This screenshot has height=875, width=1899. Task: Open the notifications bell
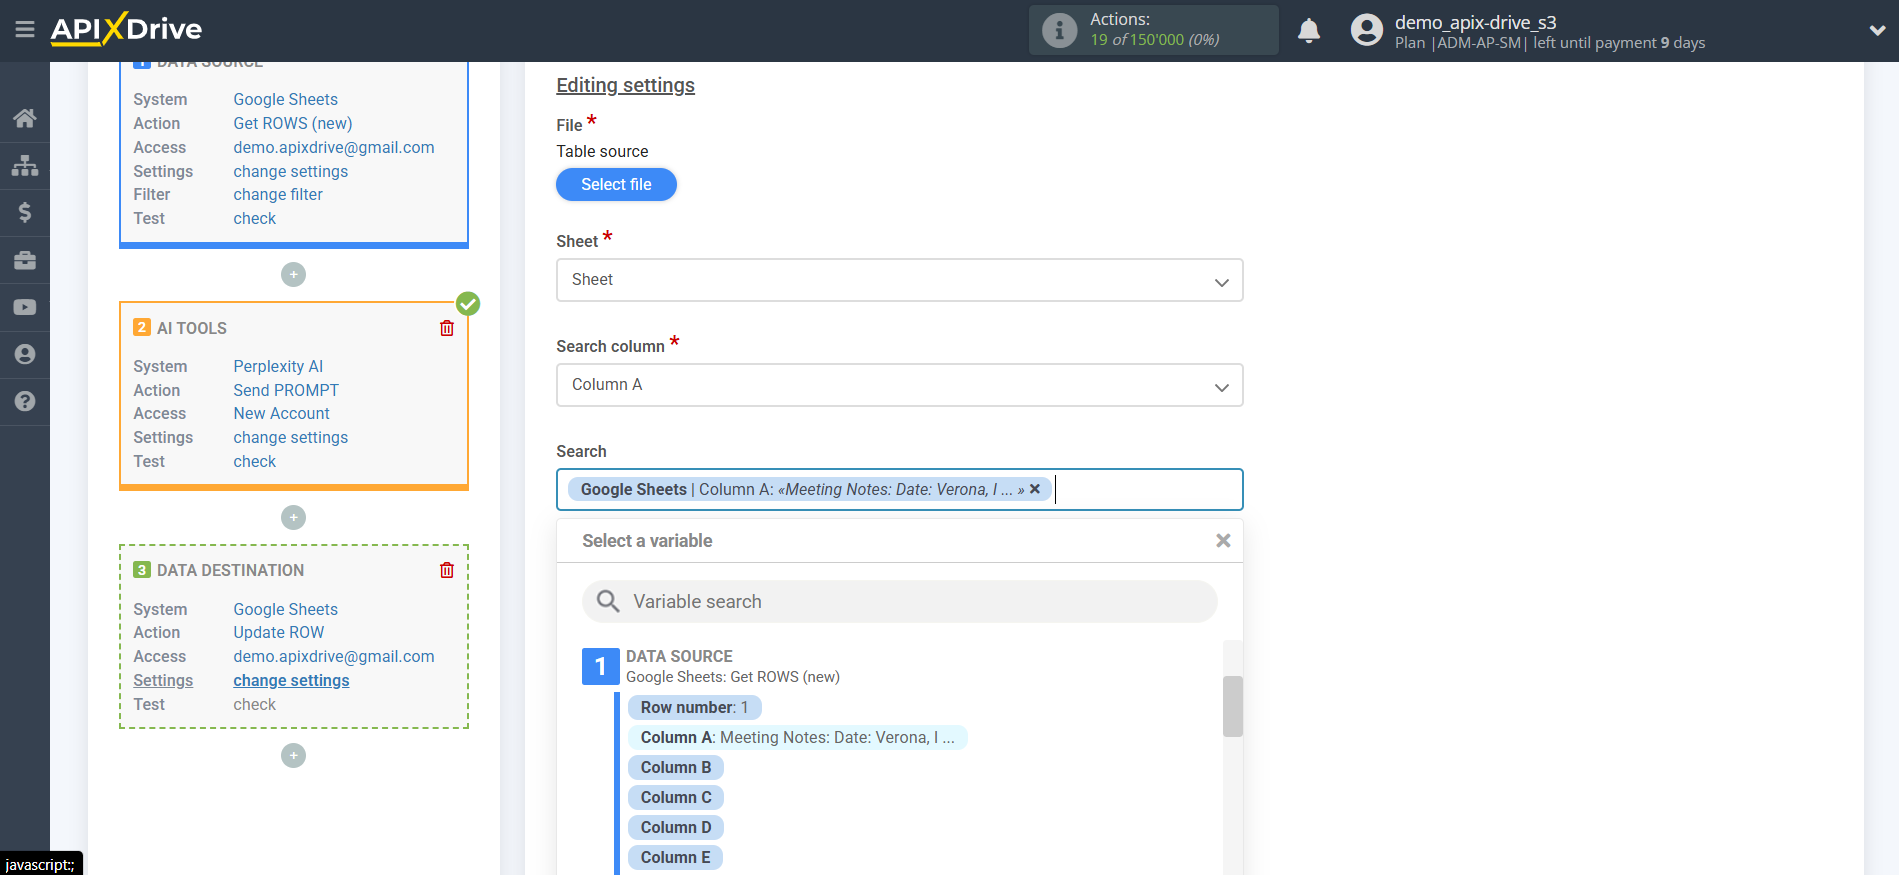point(1309,31)
